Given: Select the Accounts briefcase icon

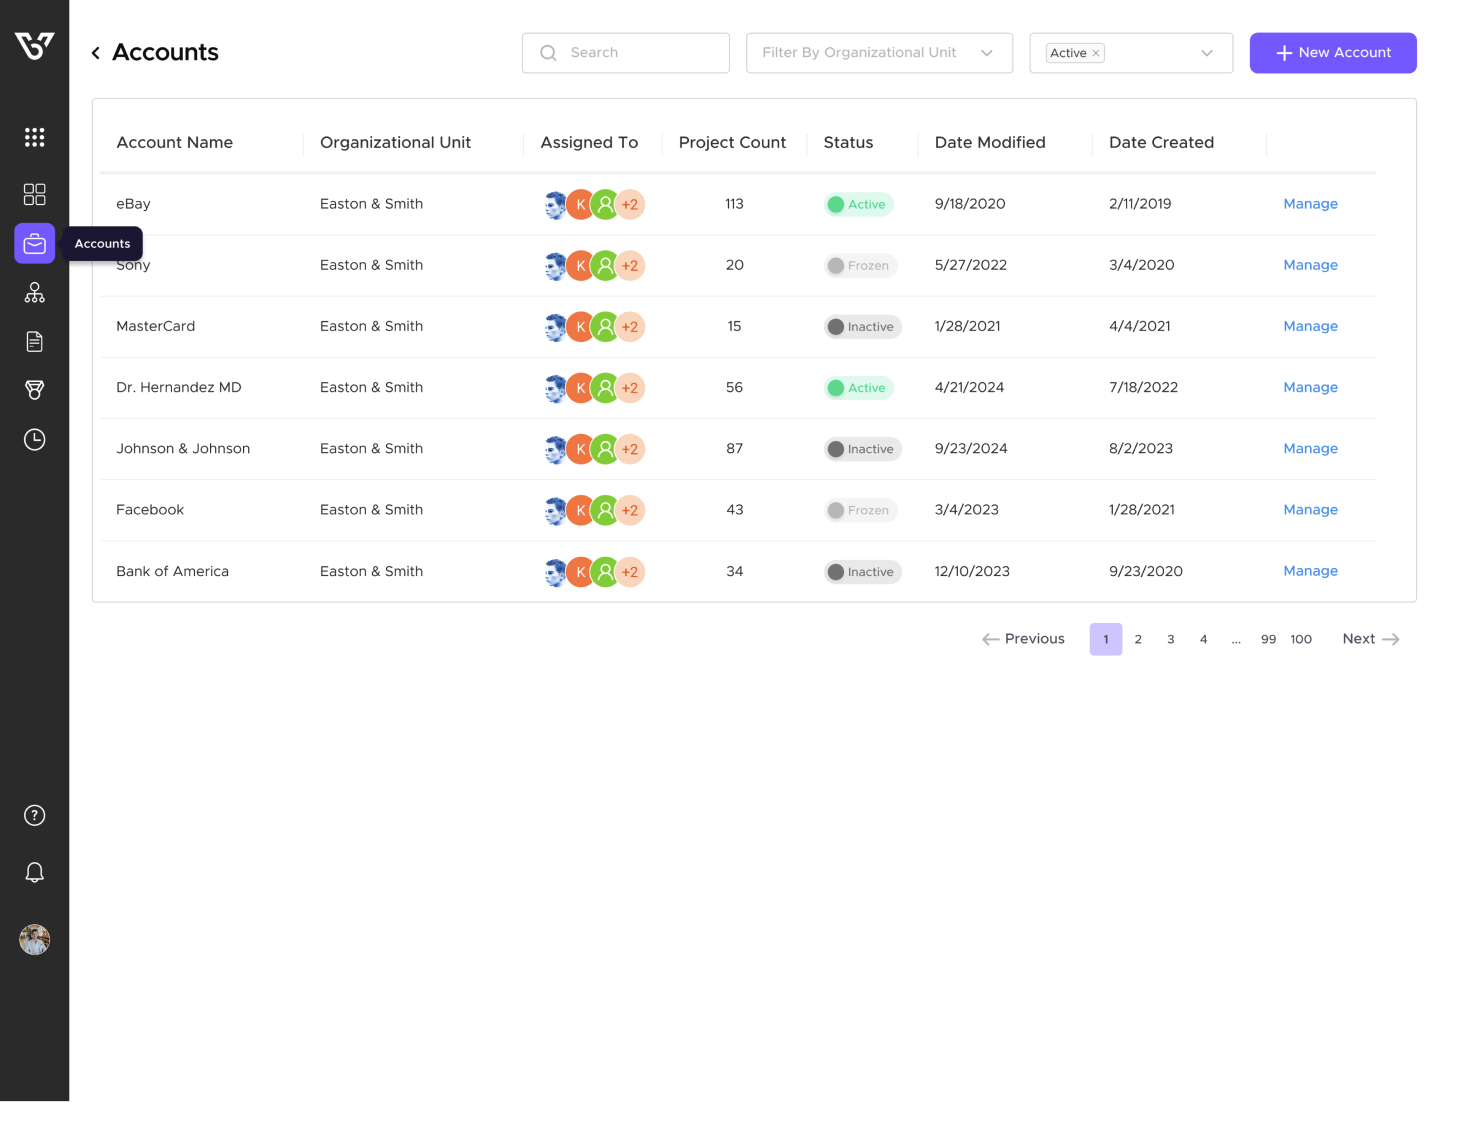Looking at the screenshot, I should click(x=34, y=244).
